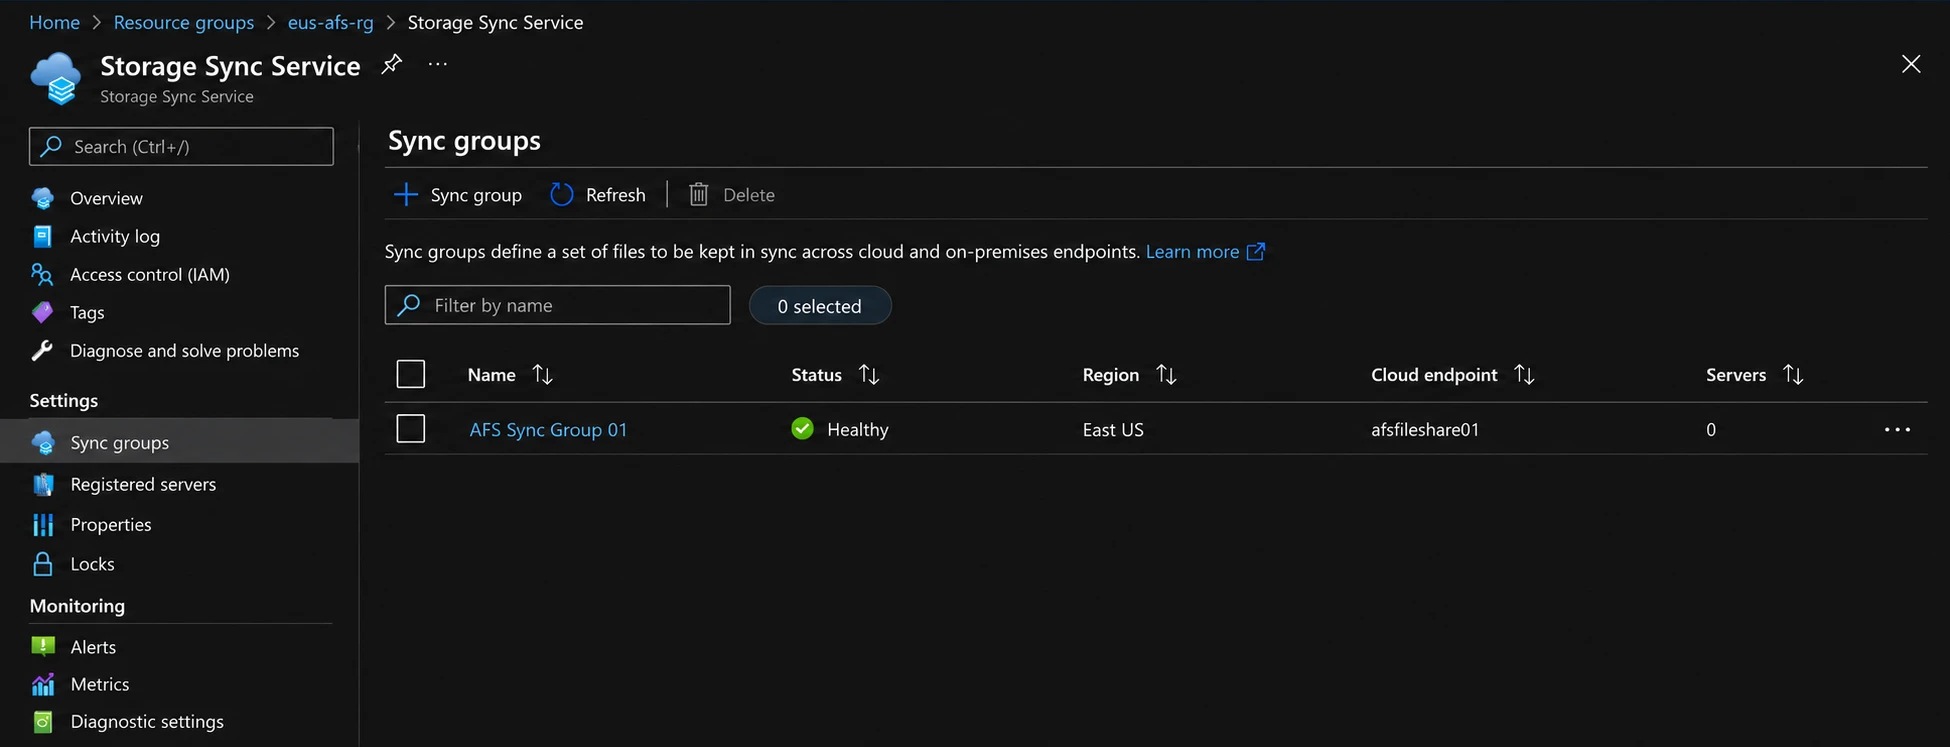Sort the table by Cloud endpoint
The image size is (1950, 747).
(x=1524, y=374)
